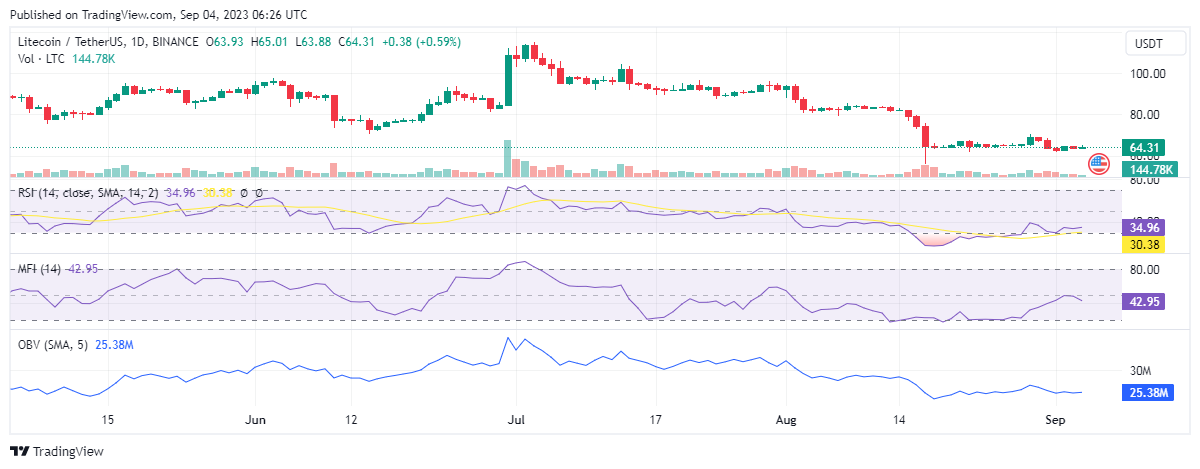
Task: Click the blue 25.38M OBV axis label
Action: [1150, 393]
